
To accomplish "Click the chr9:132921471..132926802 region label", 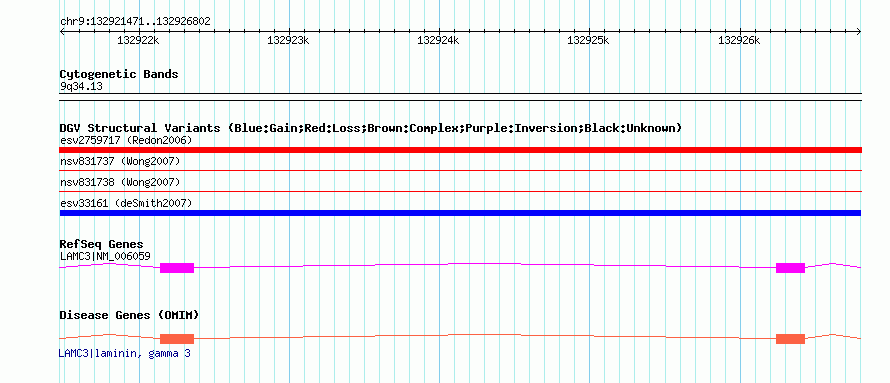I will point(135,22).
